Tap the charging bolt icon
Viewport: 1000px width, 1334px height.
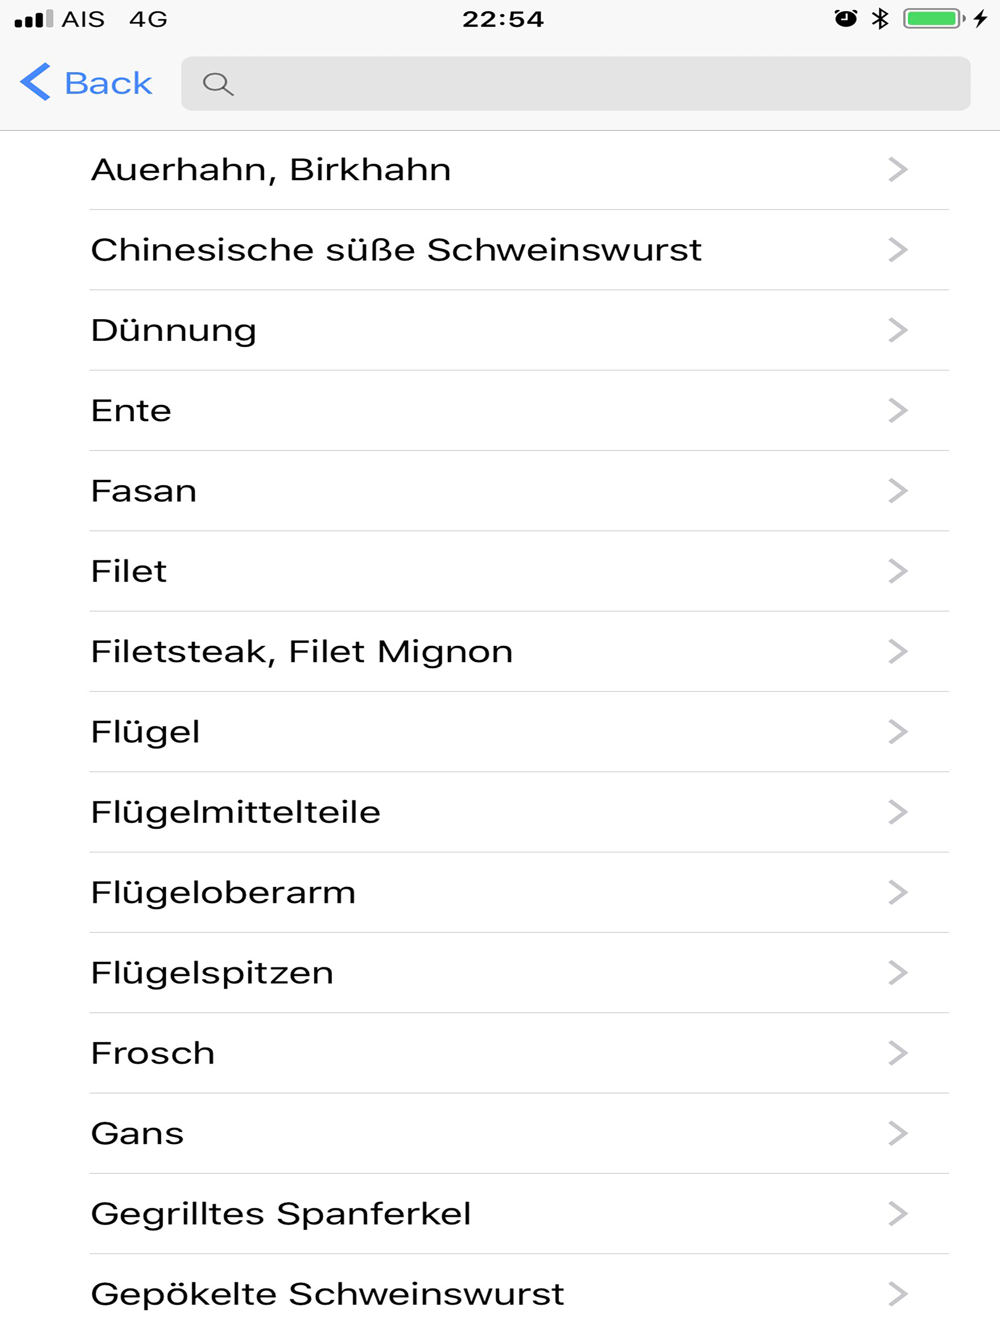click(x=981, y=18)
